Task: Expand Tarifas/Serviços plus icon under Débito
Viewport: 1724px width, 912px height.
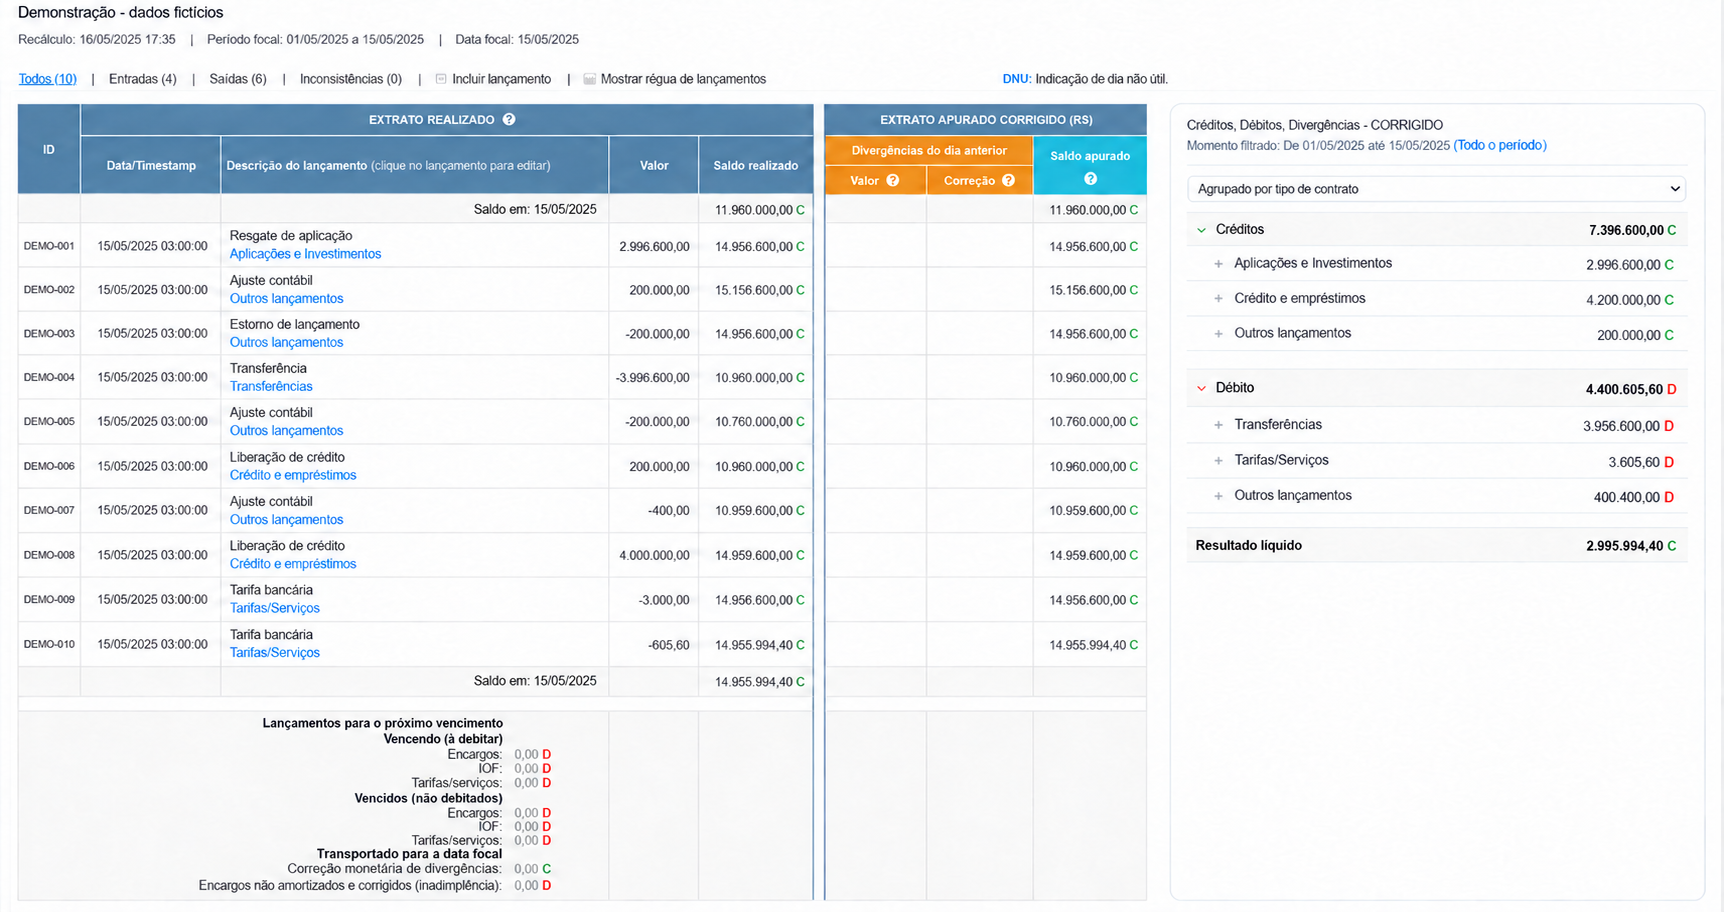Action: [x=1218, y=461]
